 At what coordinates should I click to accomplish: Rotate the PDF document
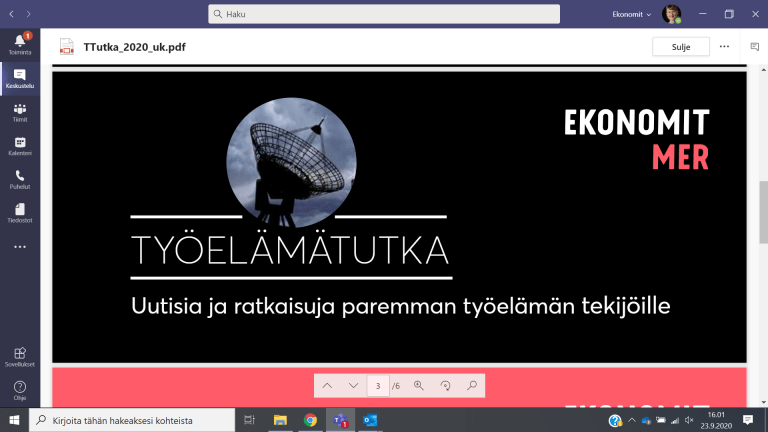(445, 385)
